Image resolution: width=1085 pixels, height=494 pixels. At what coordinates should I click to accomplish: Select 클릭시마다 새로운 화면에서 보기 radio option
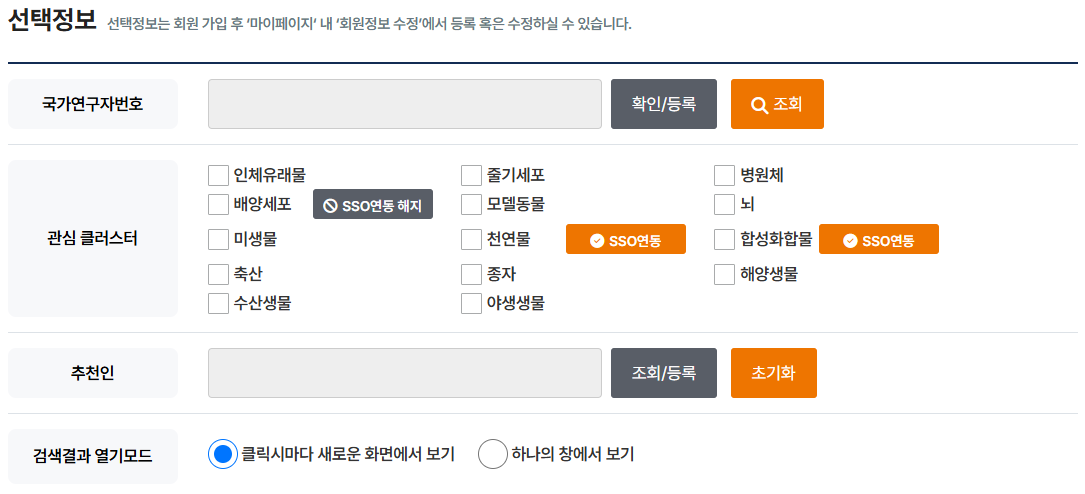pyautogui.click(x=223, y=454)
